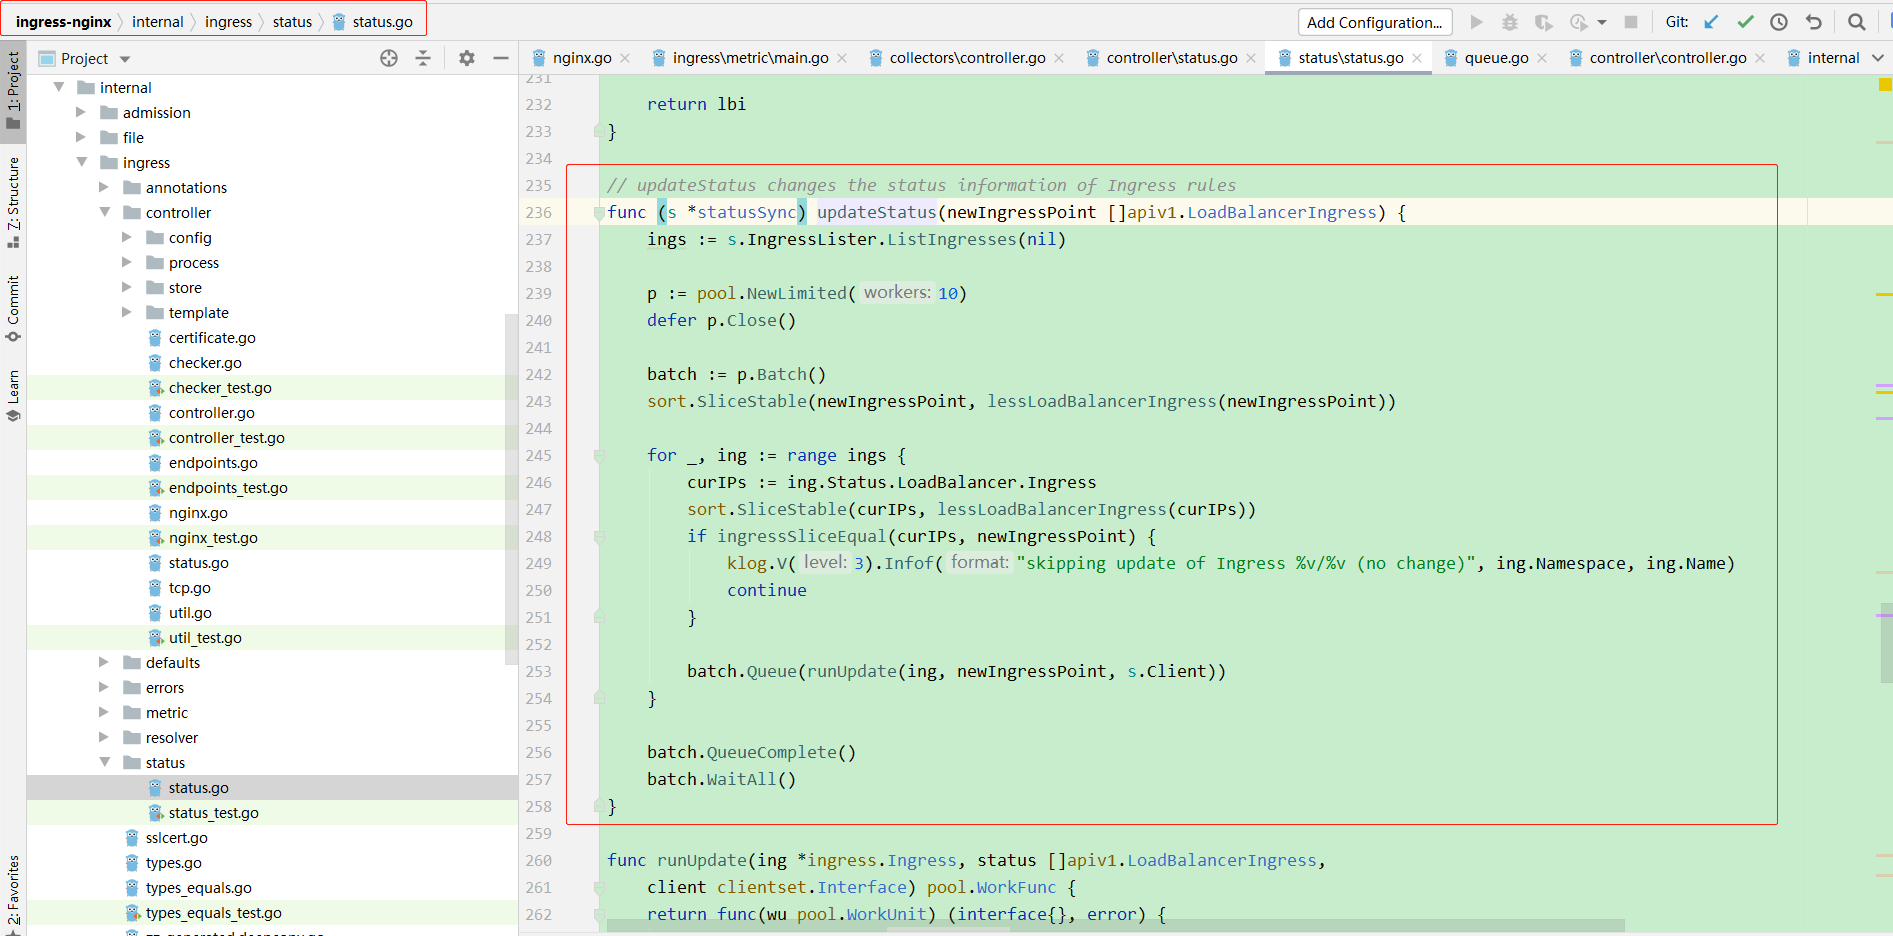This screenshot has height=936, width=1893.
Task: Click Git Update Project arrow icon
Action: pyautogui.click(x=1712, y=22)
